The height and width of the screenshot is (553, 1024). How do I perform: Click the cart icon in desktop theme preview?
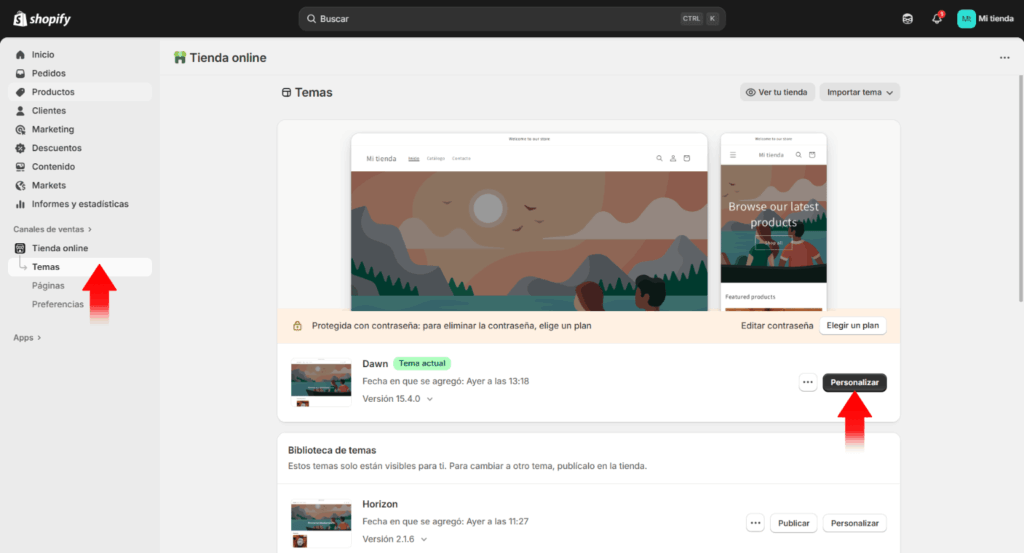point(687,158)
